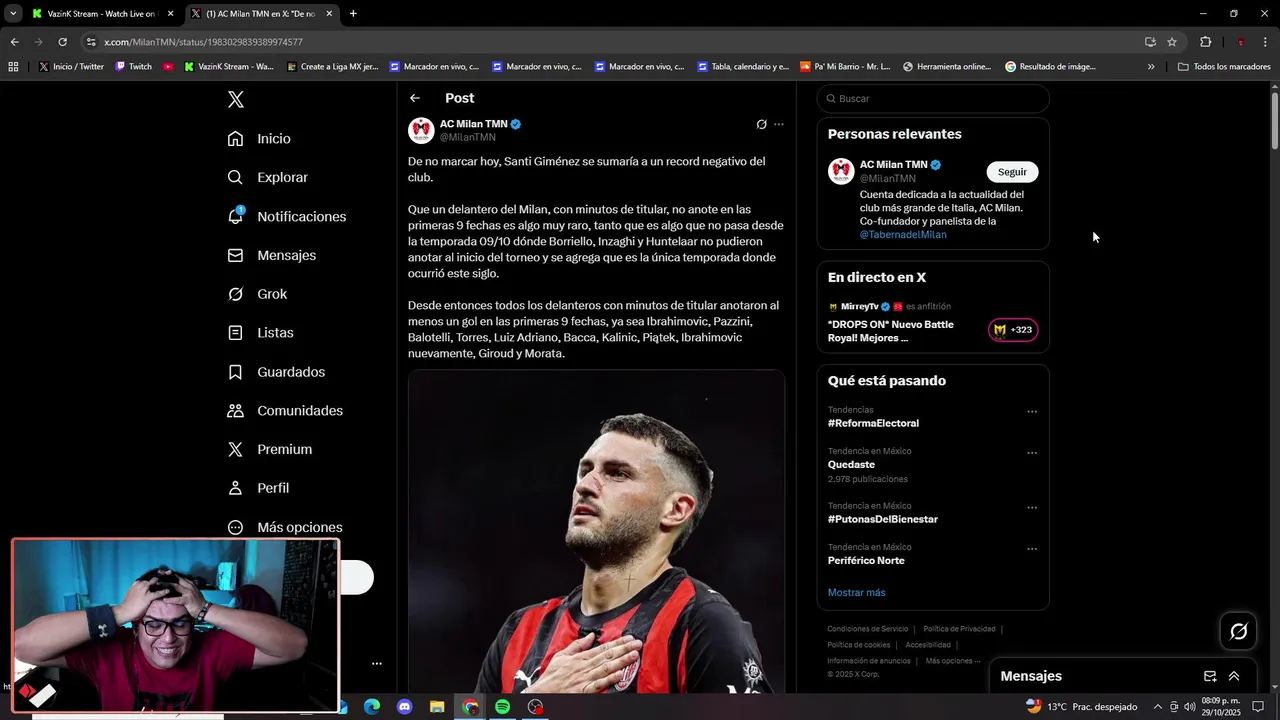
Task: Click AC Milan TMN avatar on the post
Action: 421,130
